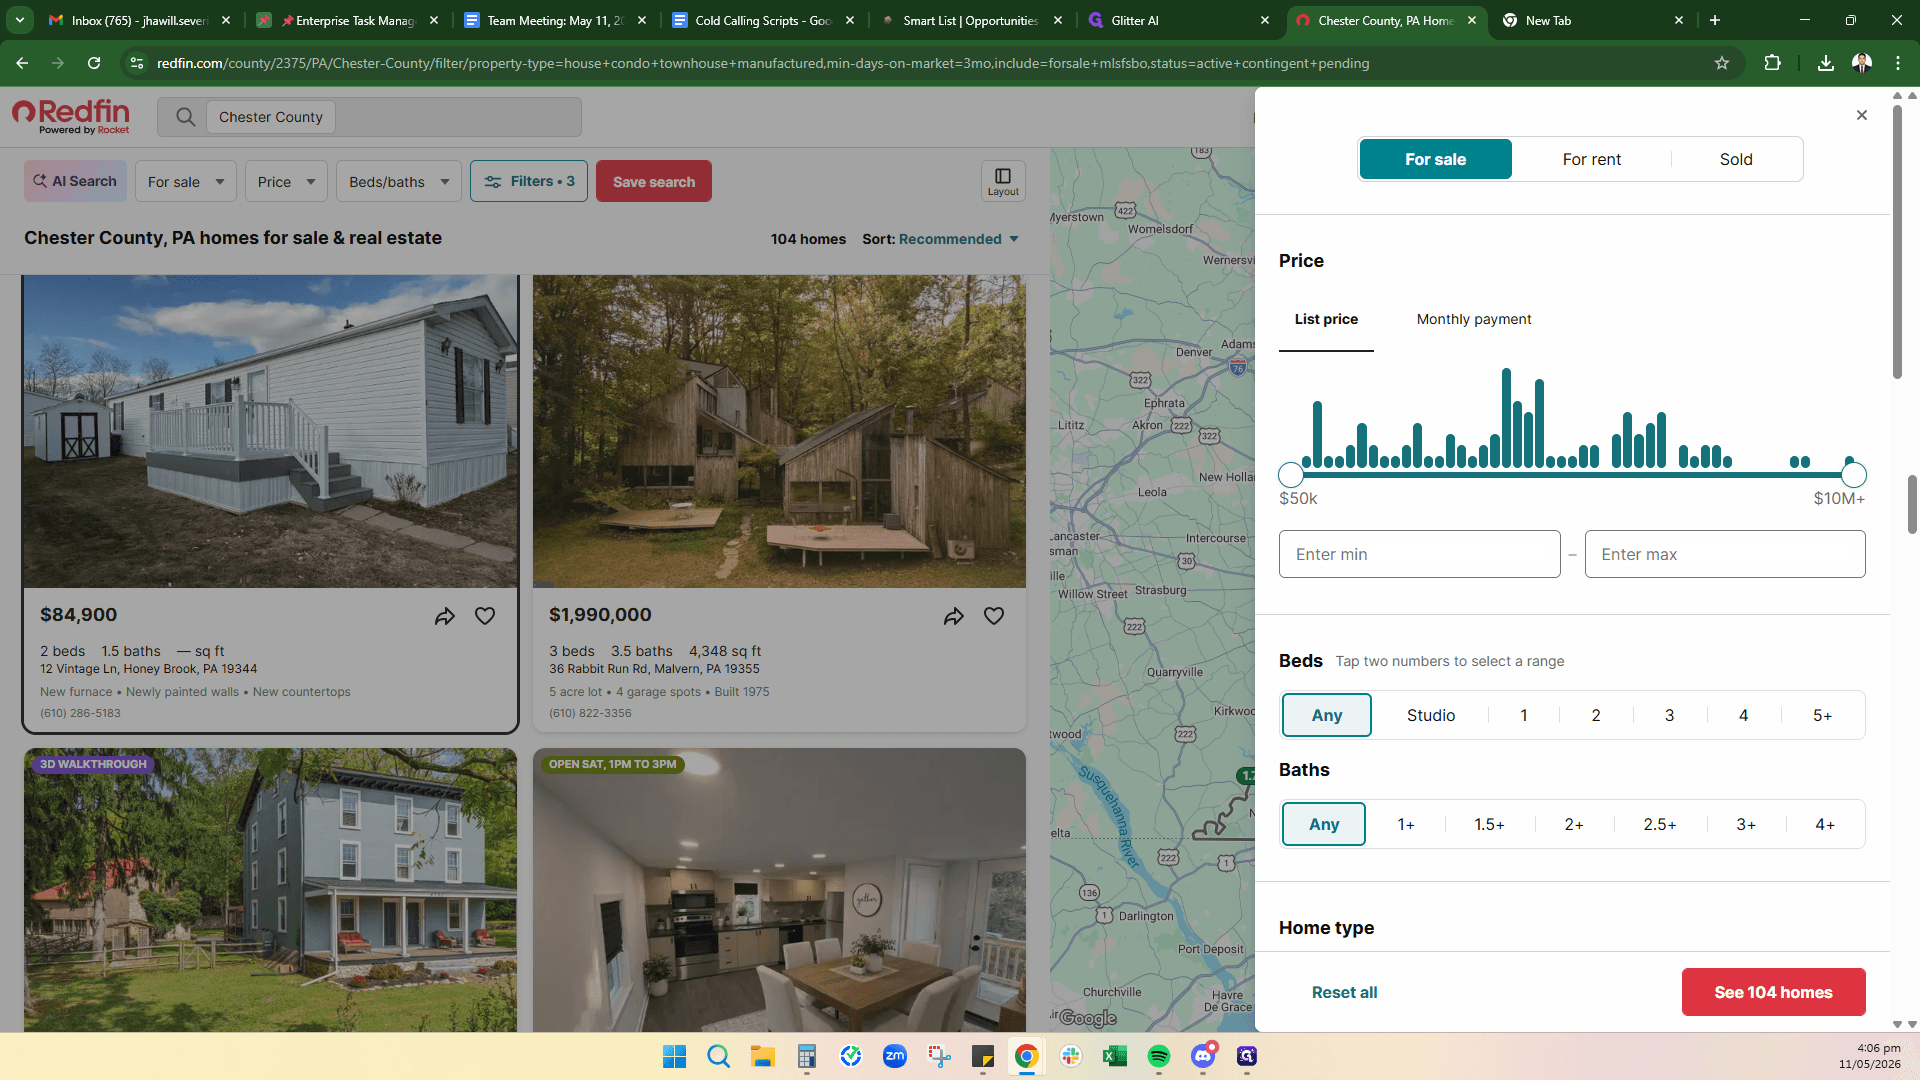The height and width of the screenshot is (1080, 1920).
Task: Open the new browser tab plus button
Action: click(1715, 20)
